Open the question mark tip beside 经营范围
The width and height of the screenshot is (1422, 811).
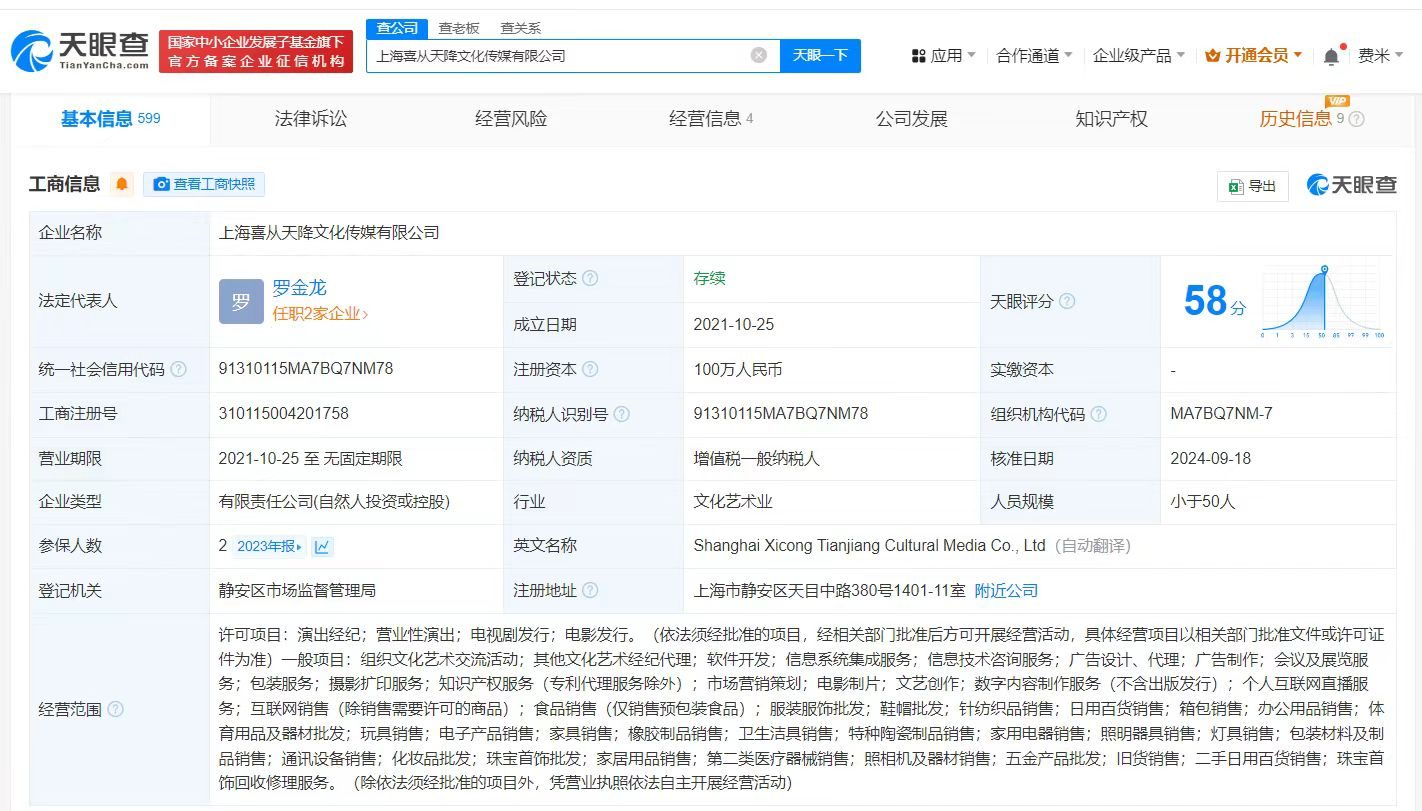pyautogui.click(x=115, y=710)
